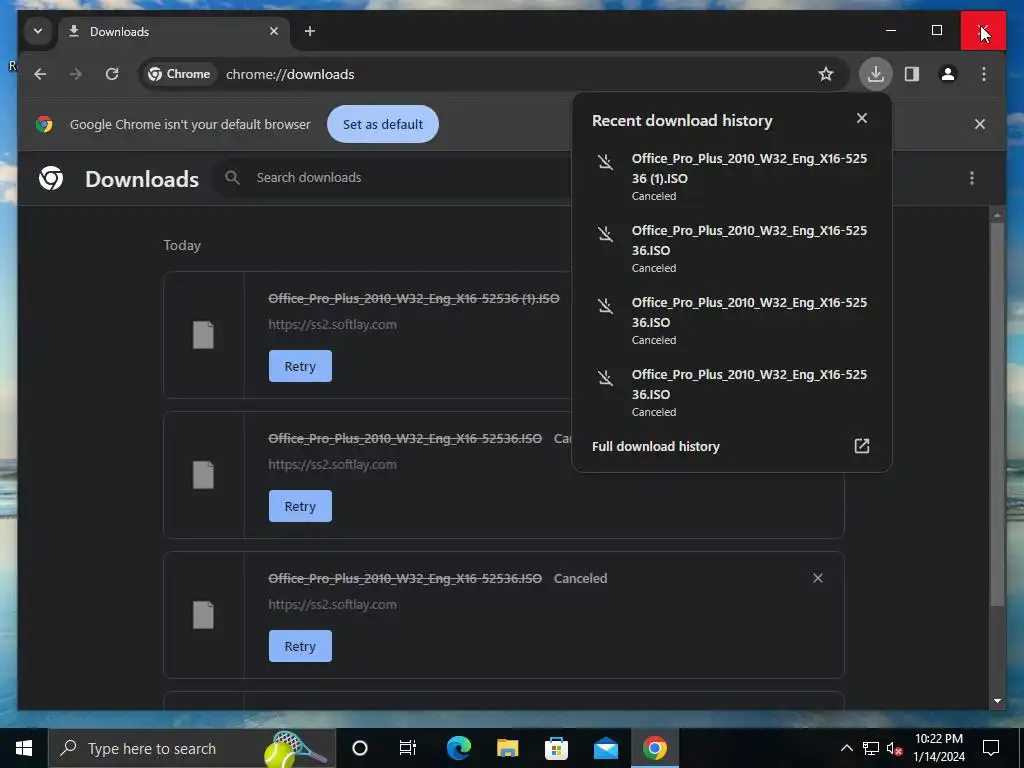Reload the page with refresh icon

pyautogui.click(x=112, y=74)
